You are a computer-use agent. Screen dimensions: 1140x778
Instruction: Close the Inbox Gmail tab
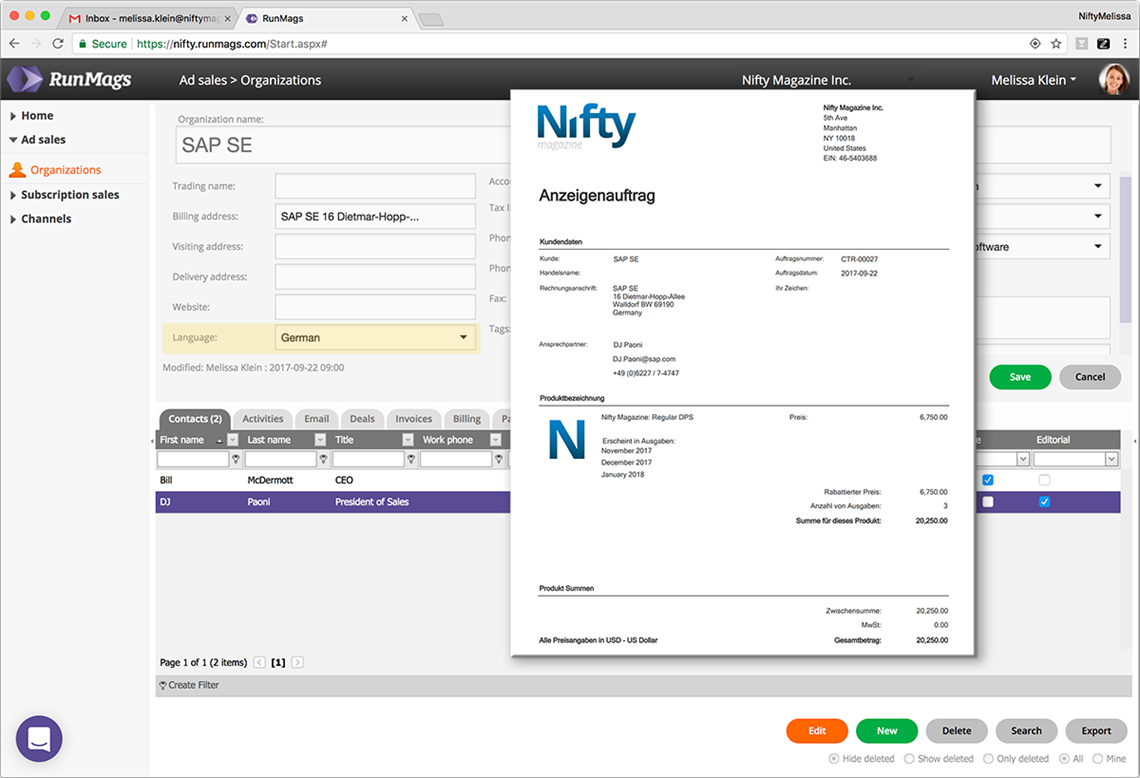228,18
